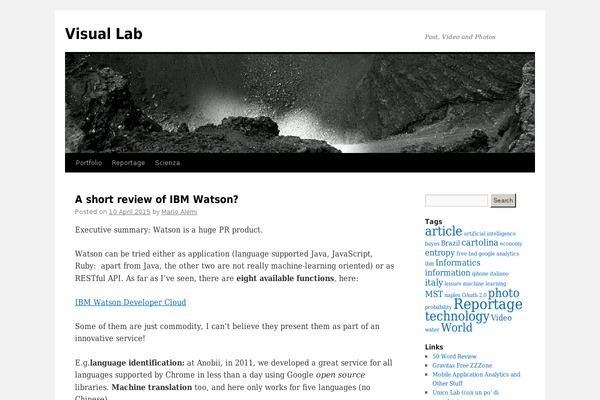
Task: Open the post title A short review of IBM Watson?
Action: pyautogui.click(x=157, y=199)
